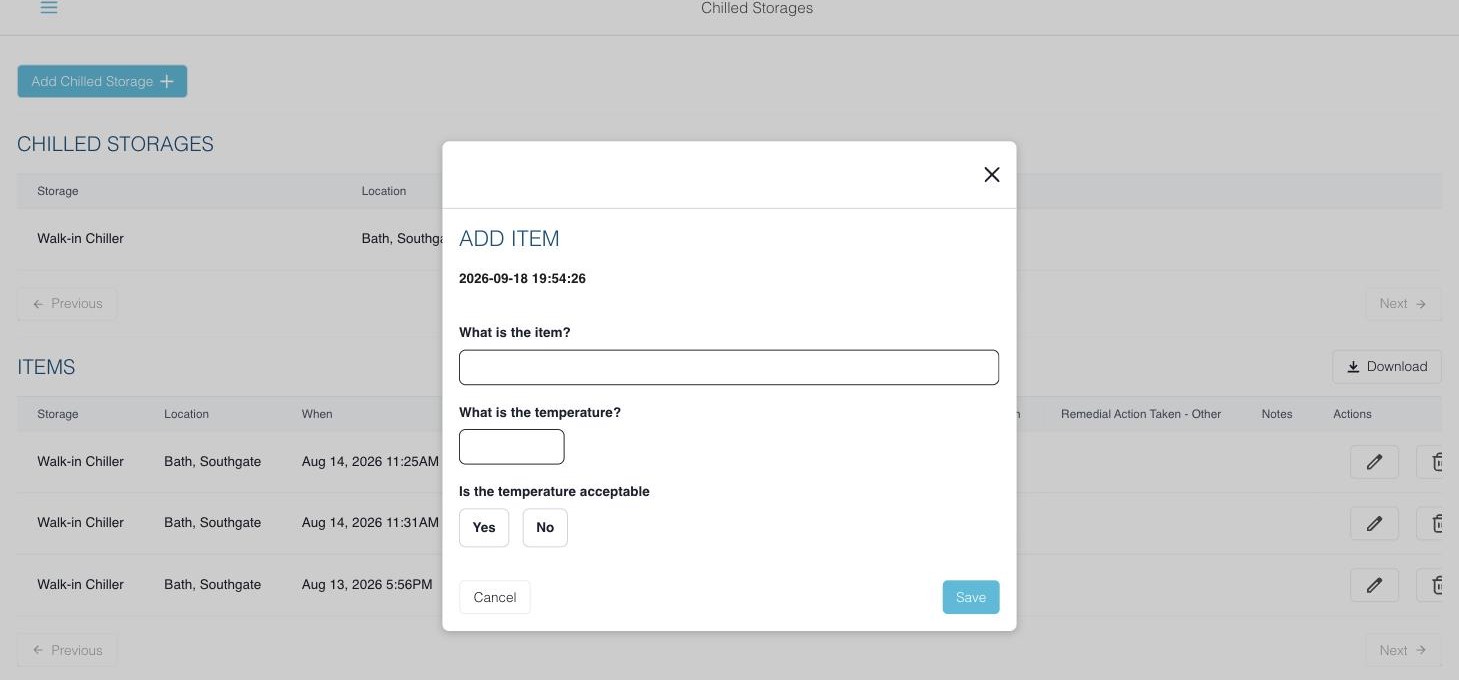
Task: Select Yes for temperature acceptable
Action: (x=484, y=527)
